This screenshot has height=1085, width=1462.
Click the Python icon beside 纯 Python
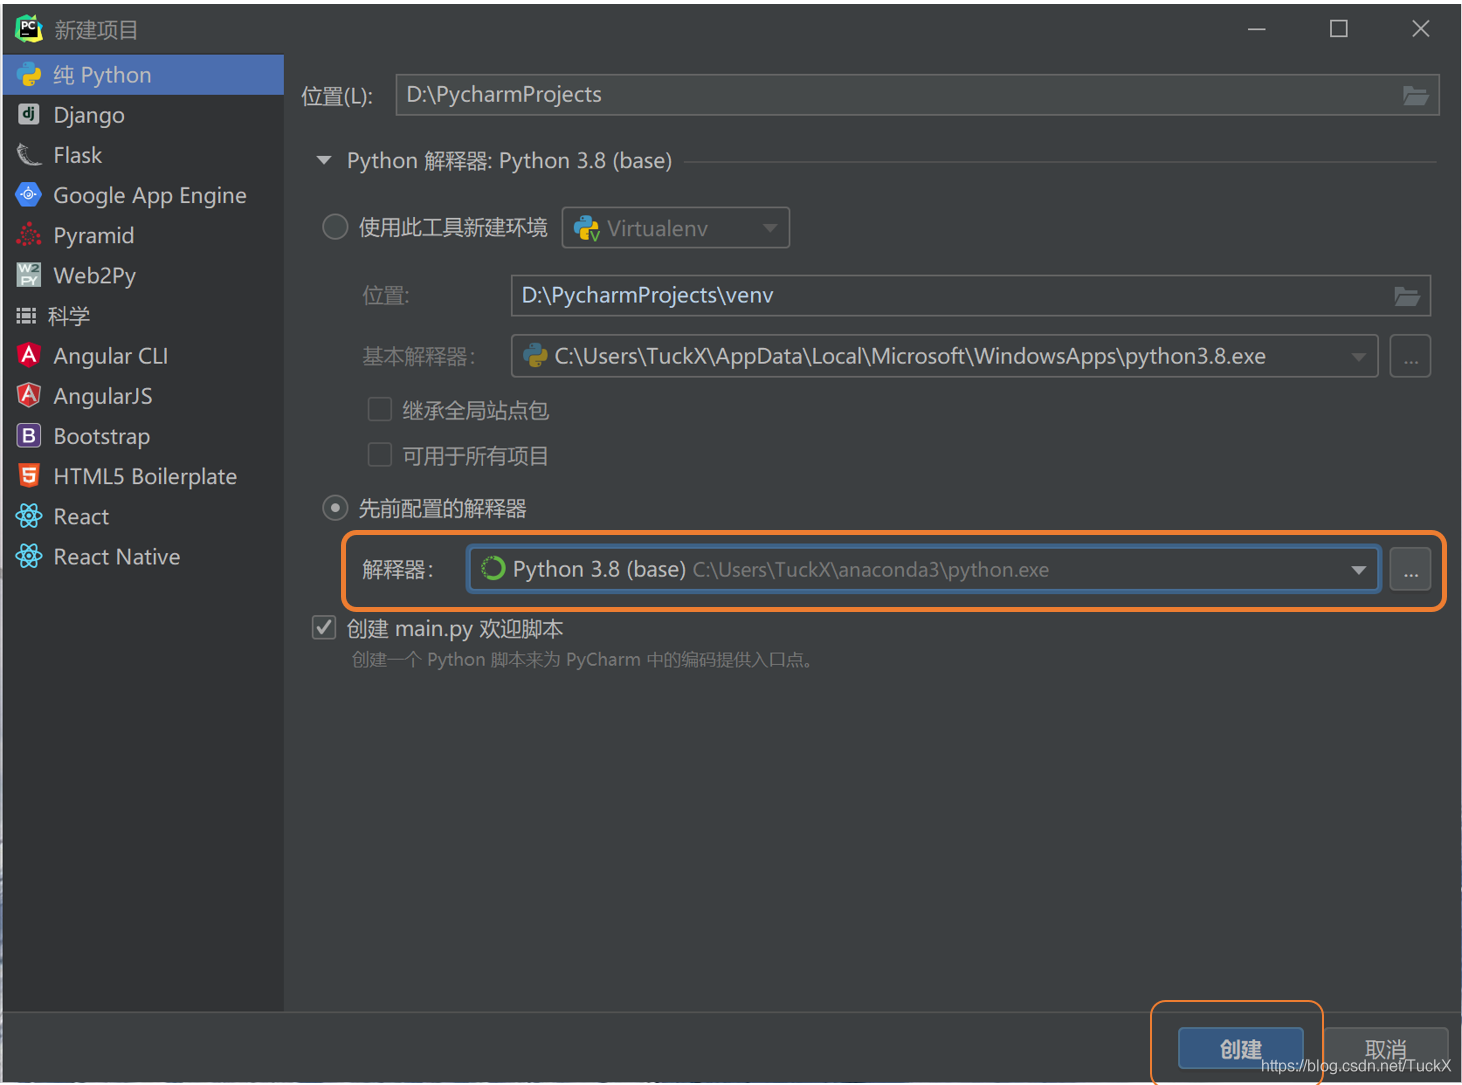click(29, 75)
